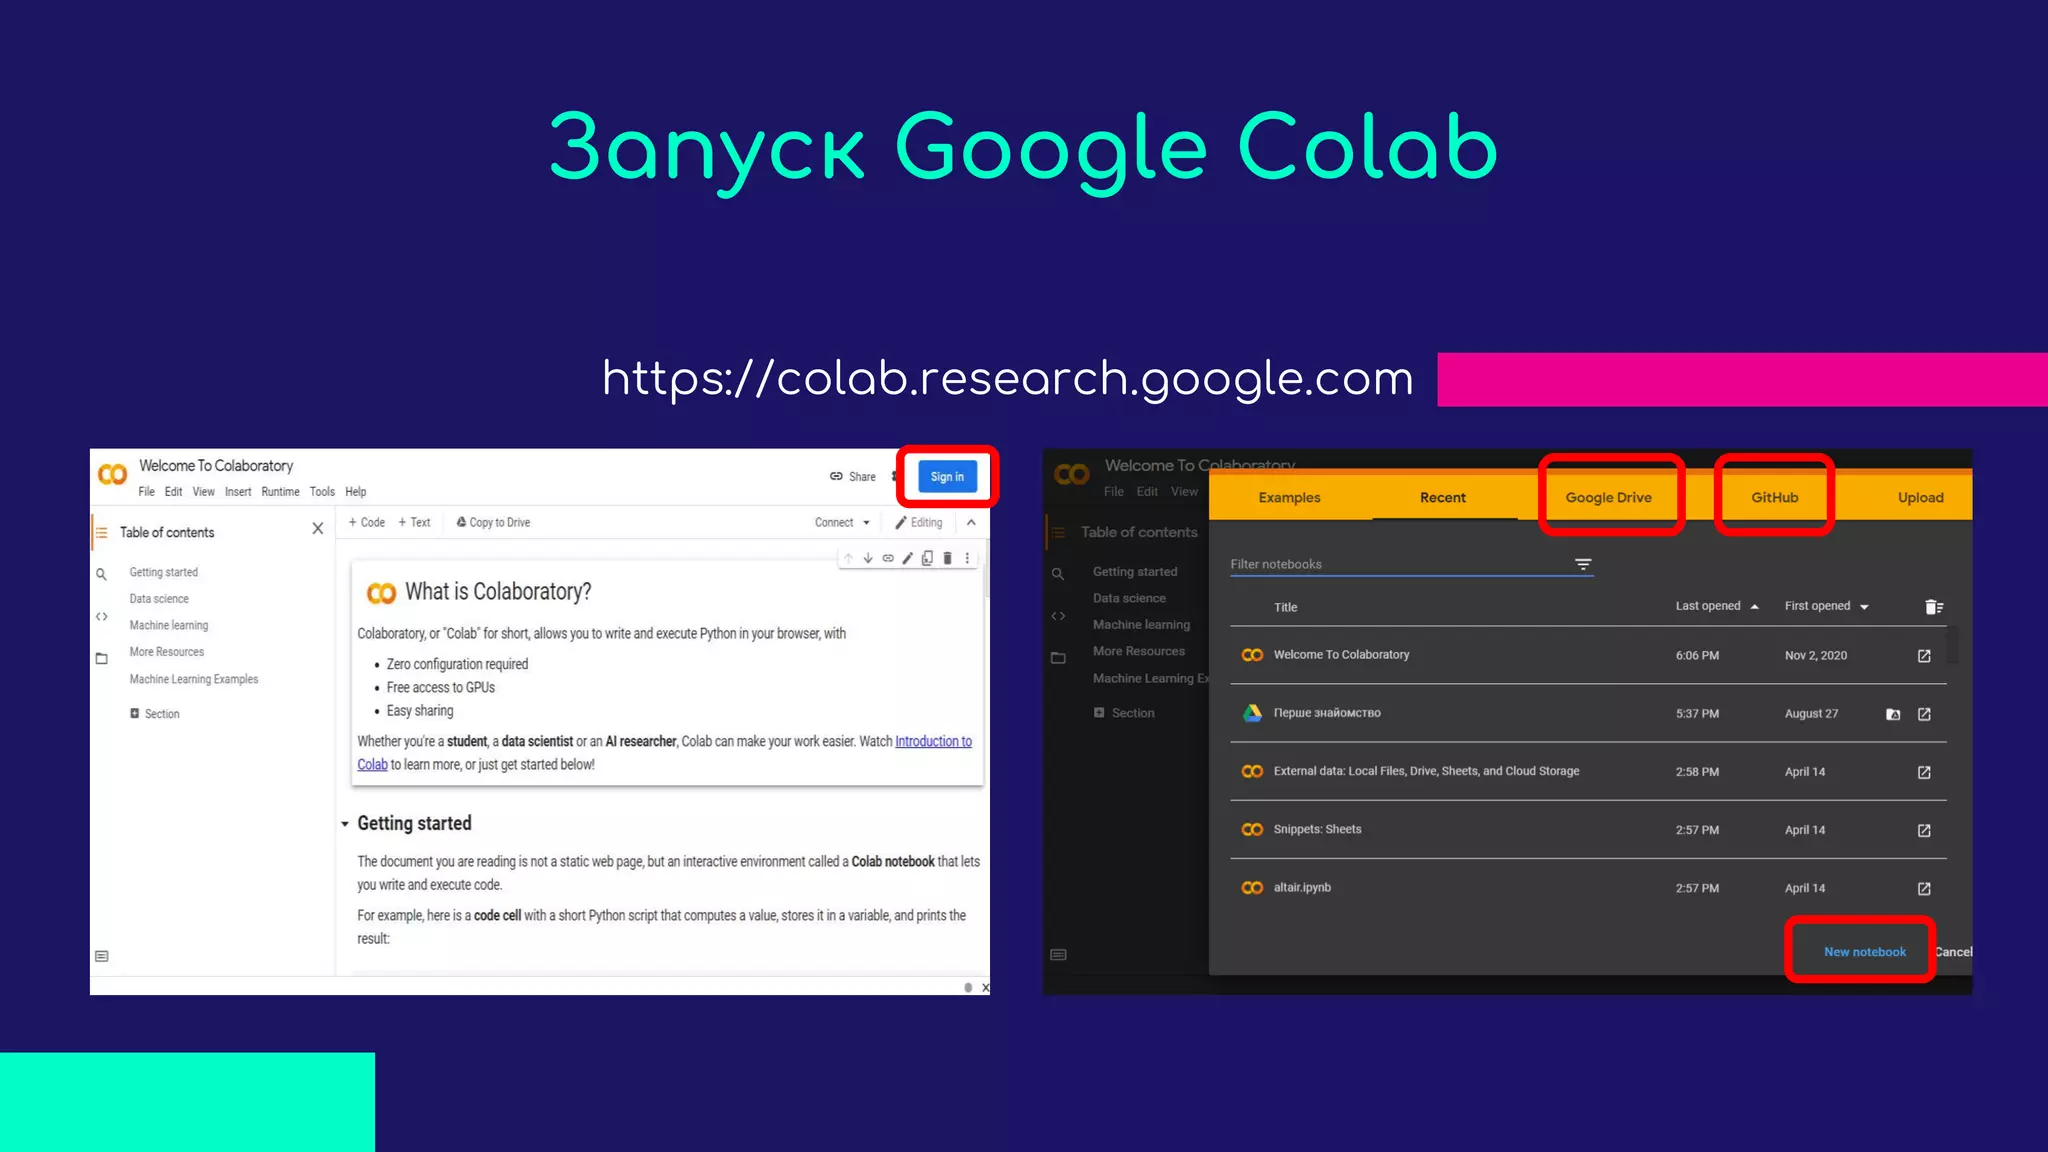Open the search icon in the light window sidebar
This screenshot has height=1152, width=2048.
click(101, 574)
